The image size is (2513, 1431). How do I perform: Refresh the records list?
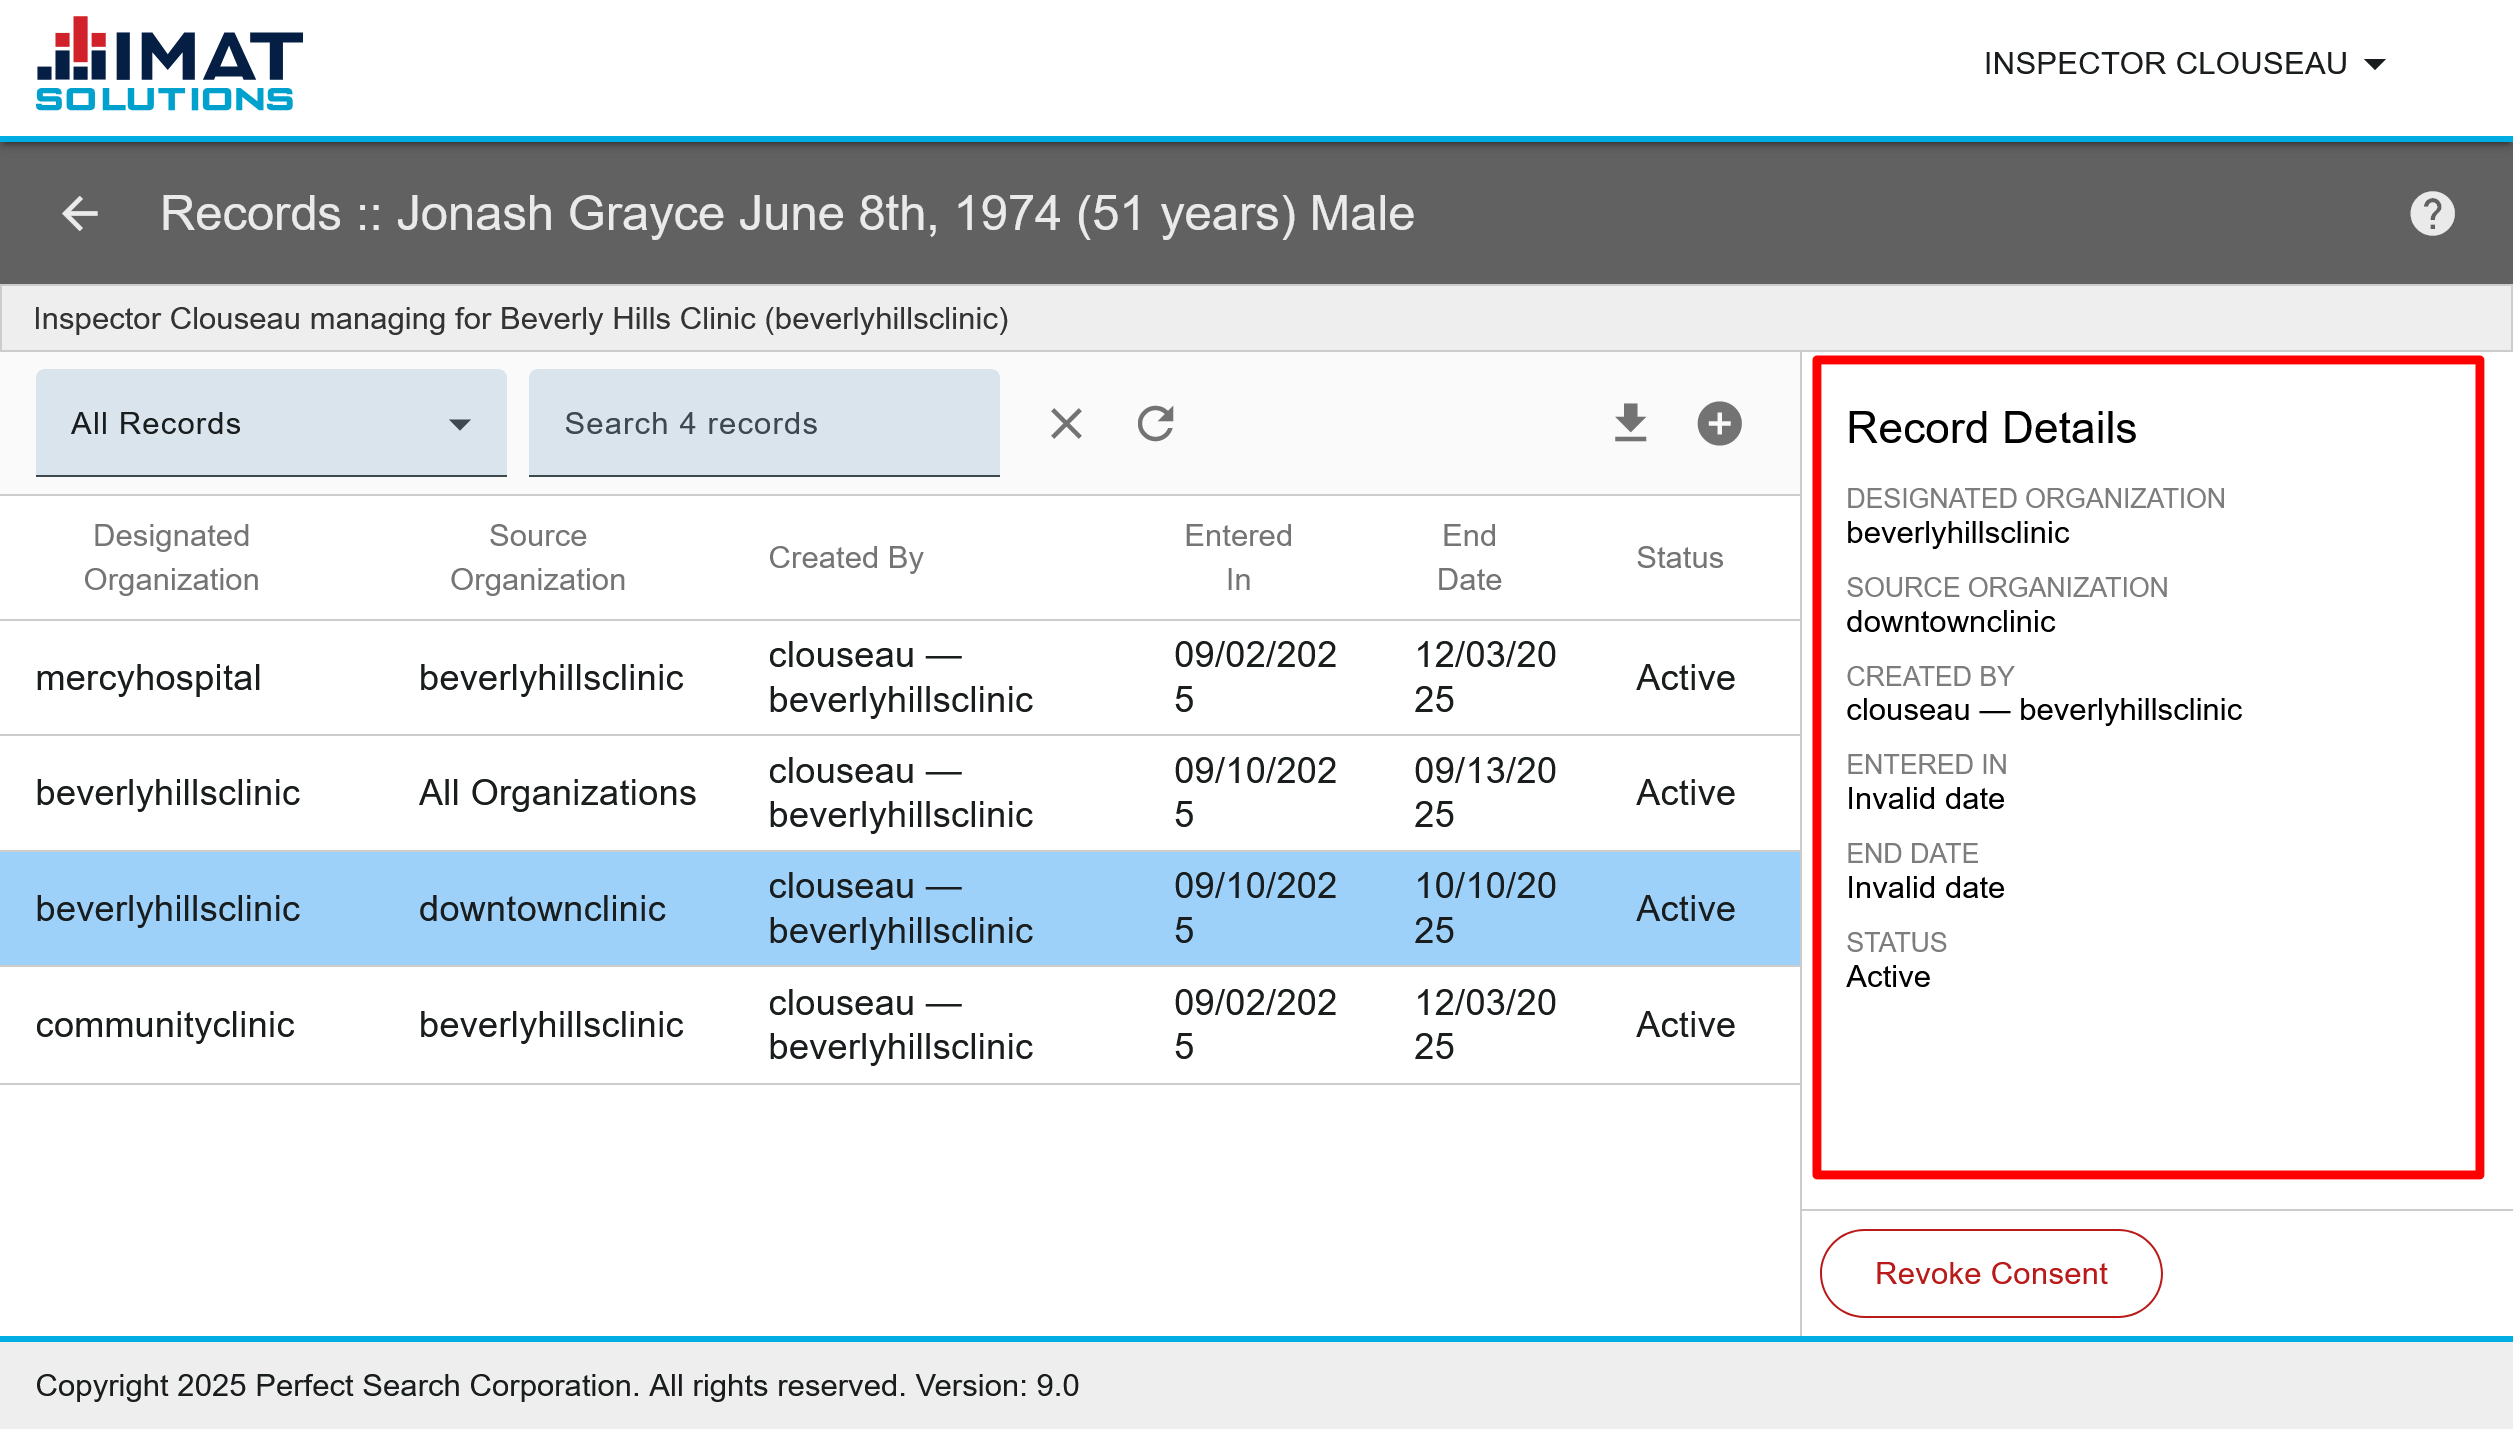coord(1155,423)
